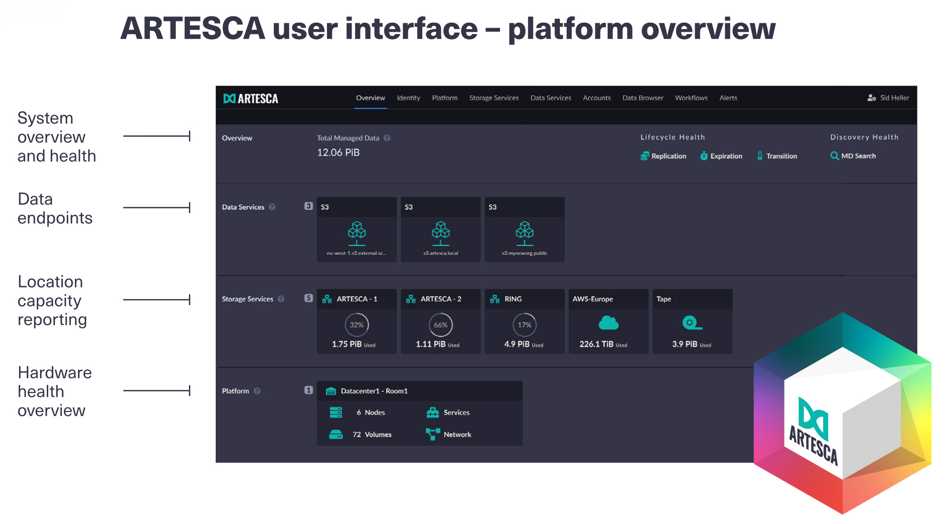Screen dimensions: 950x524
Task: Click the Expiration lifecycle health icon
Action: (703, 156)
